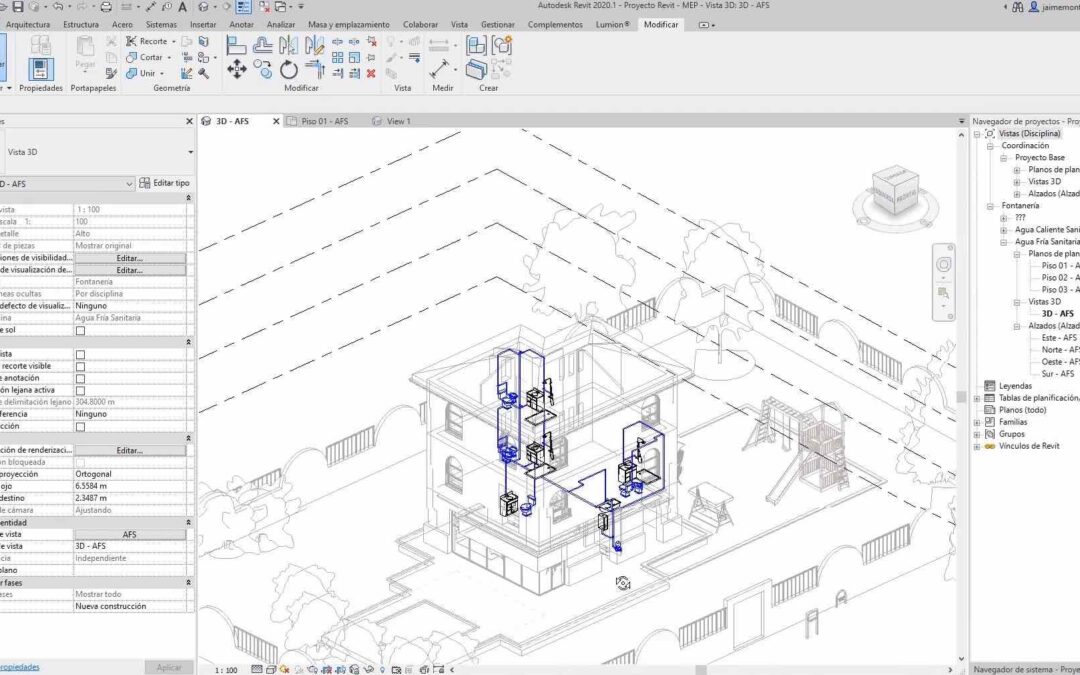Switch to the 'Piso 01 - AFS' view tab
Viewport: 1080px width, 675px height.
(324, 121)
